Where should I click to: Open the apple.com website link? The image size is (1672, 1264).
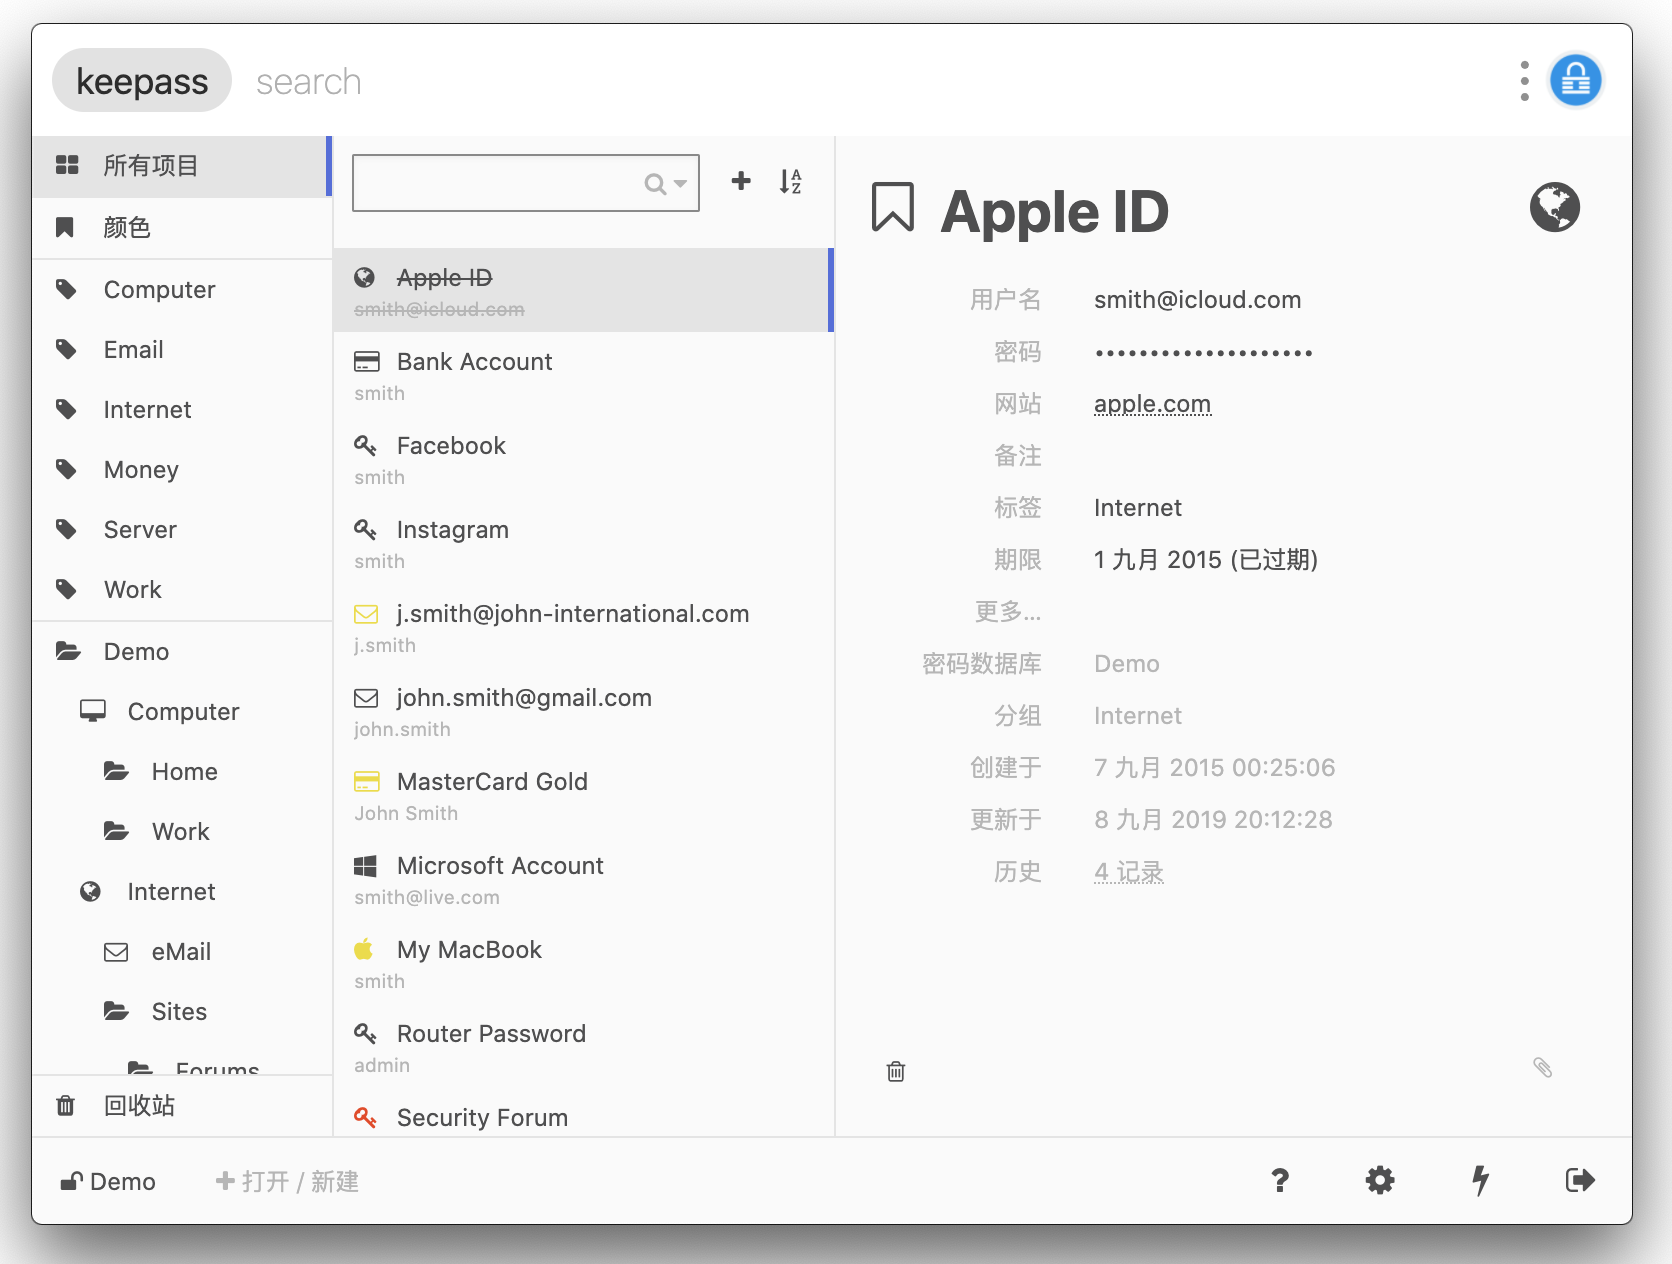(1152, 403)
